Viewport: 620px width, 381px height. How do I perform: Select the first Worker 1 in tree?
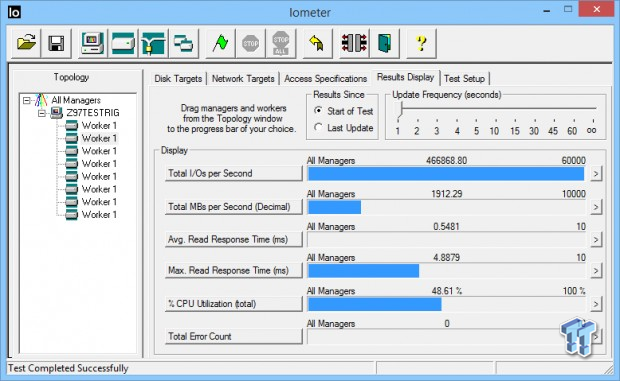pos(99,126)
